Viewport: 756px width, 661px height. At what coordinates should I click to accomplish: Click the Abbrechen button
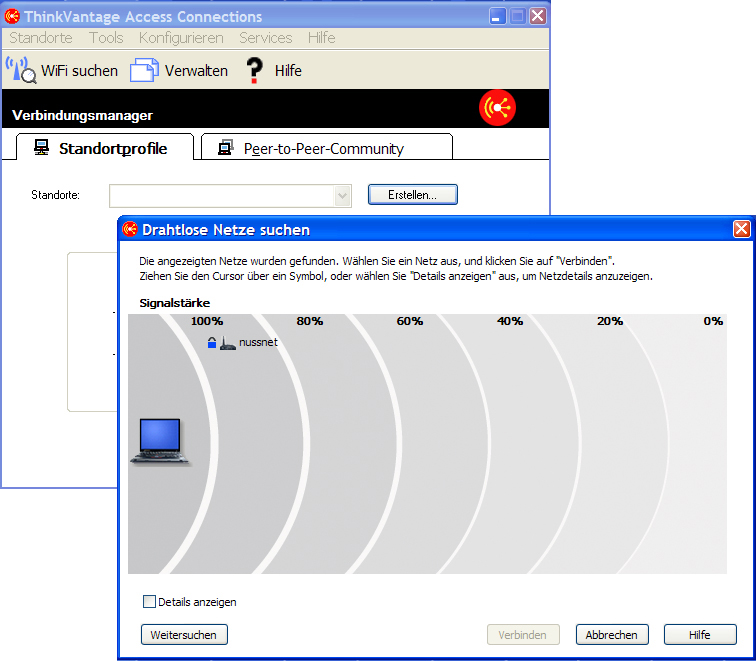612,634
